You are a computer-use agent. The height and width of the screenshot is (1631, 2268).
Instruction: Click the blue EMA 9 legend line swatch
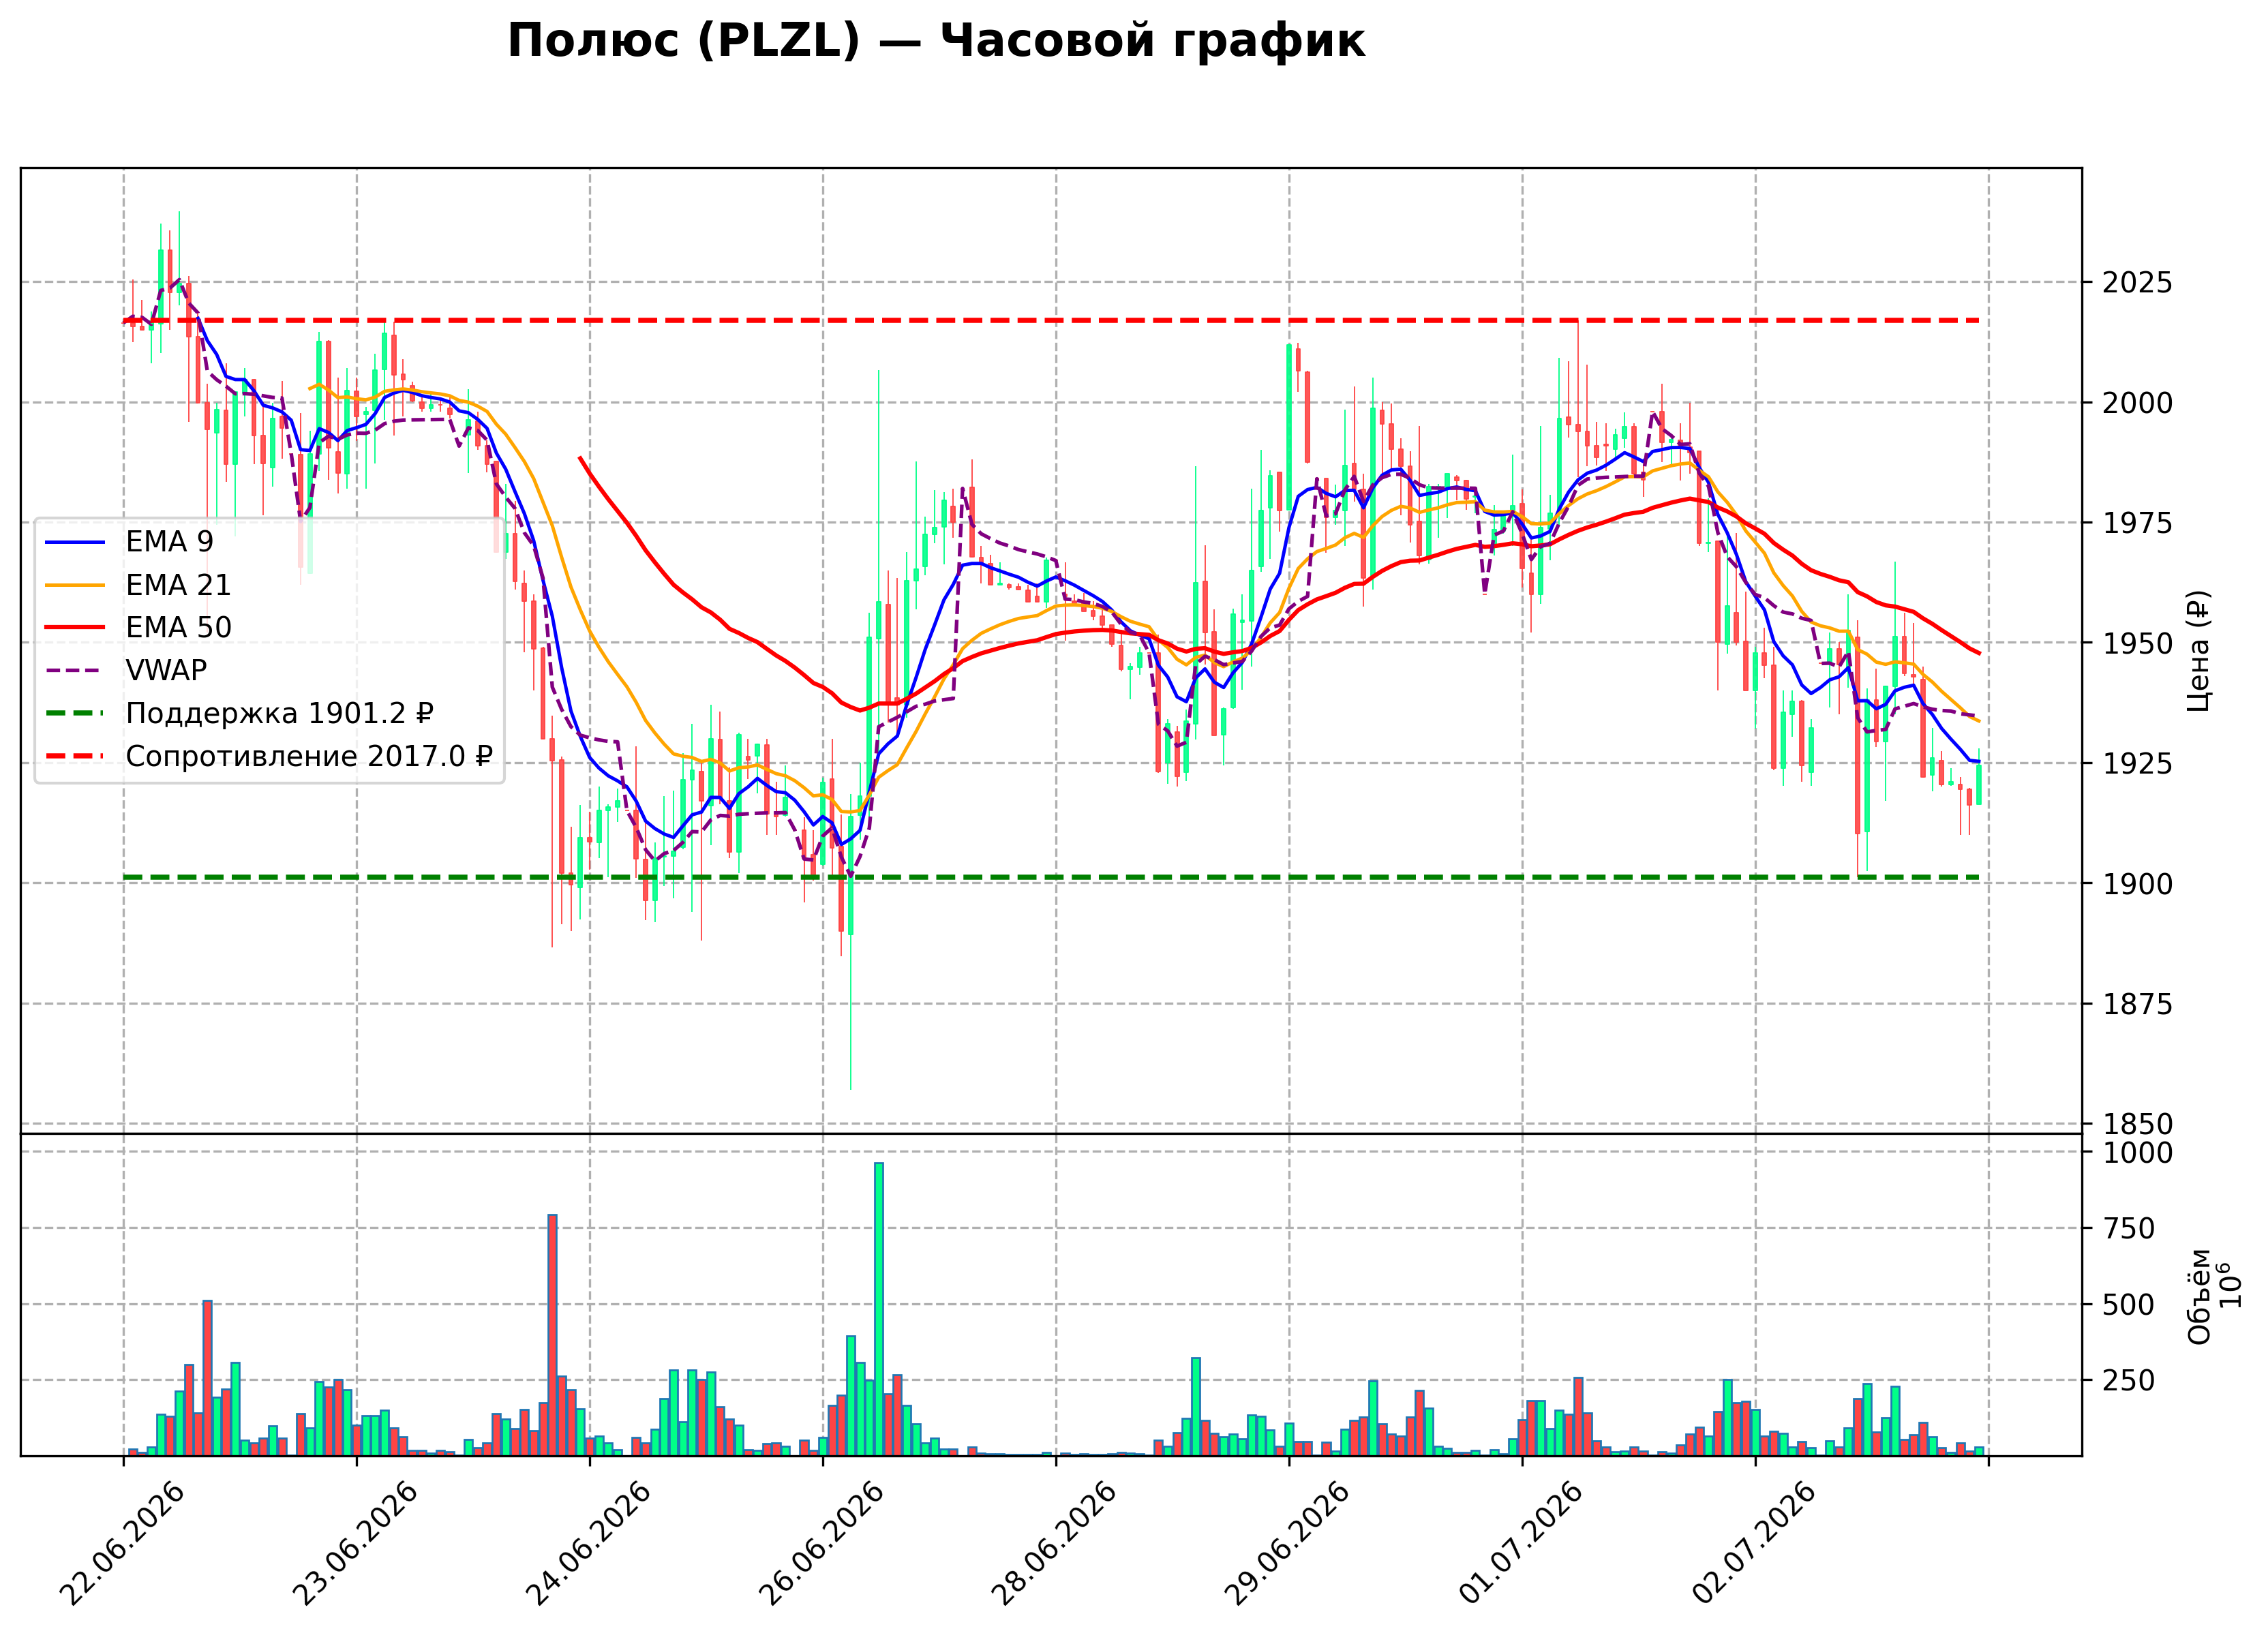pyautogui.click(x=75, y=542)
